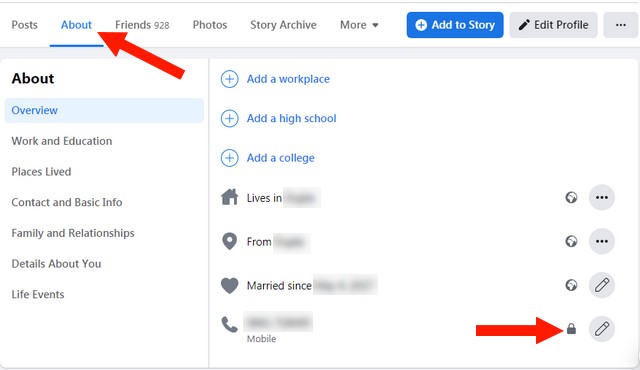The height and width of the screenshot is (370, 640).
Task: Click the Add a high school link
Action: 291,118
